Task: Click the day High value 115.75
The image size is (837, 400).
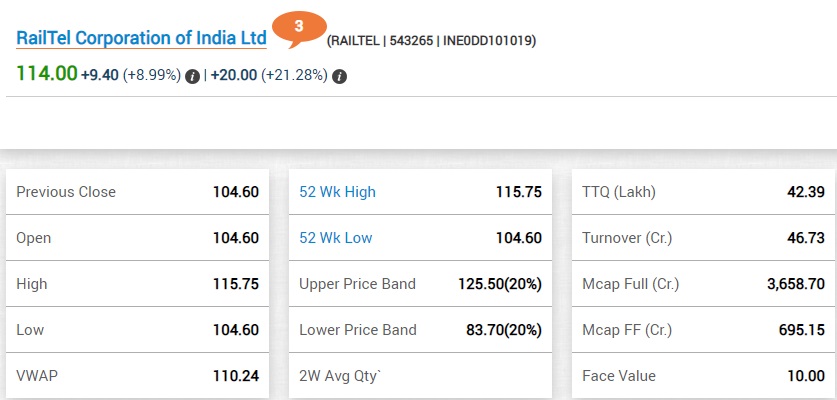Action: pyautogui.click(x=235, y=284)
